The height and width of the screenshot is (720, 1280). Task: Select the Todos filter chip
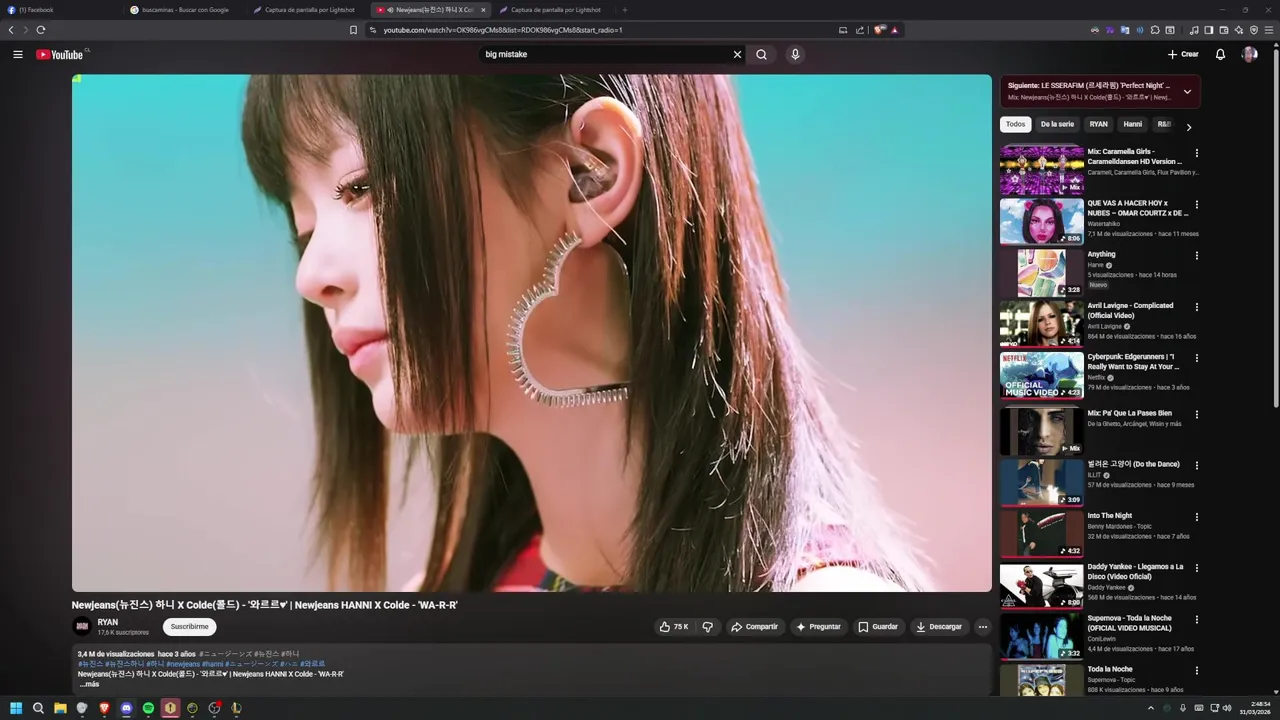(1015, 124)
